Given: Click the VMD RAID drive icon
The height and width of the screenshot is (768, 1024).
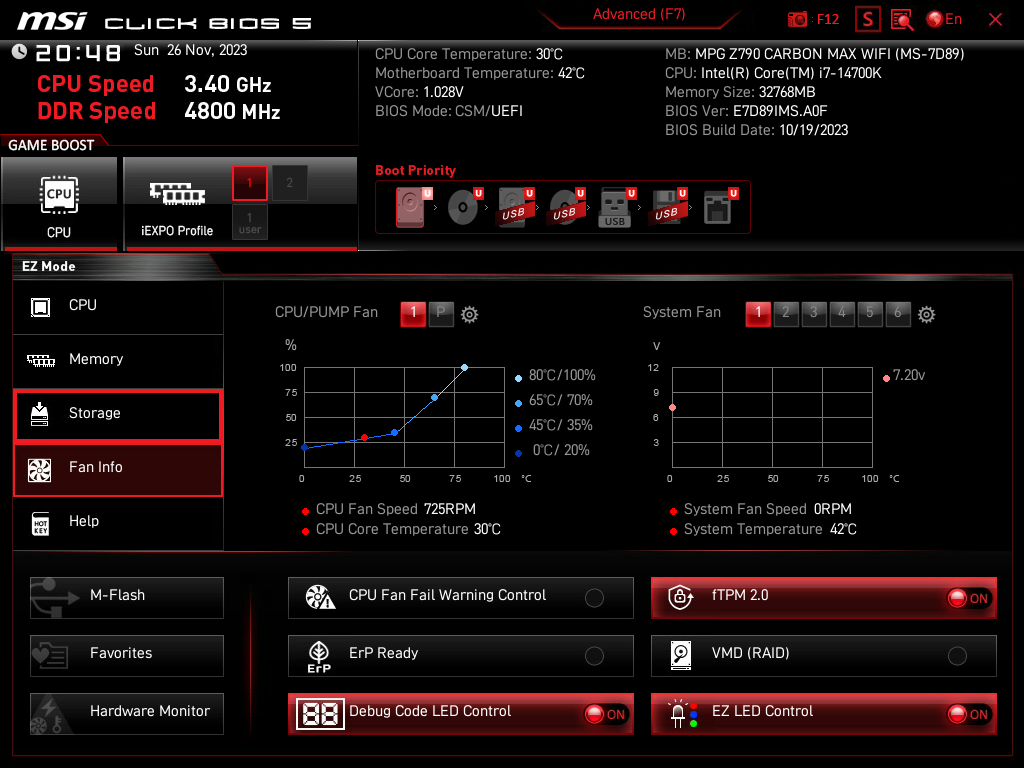Looking at the screenshot, I should pos(680,656).
